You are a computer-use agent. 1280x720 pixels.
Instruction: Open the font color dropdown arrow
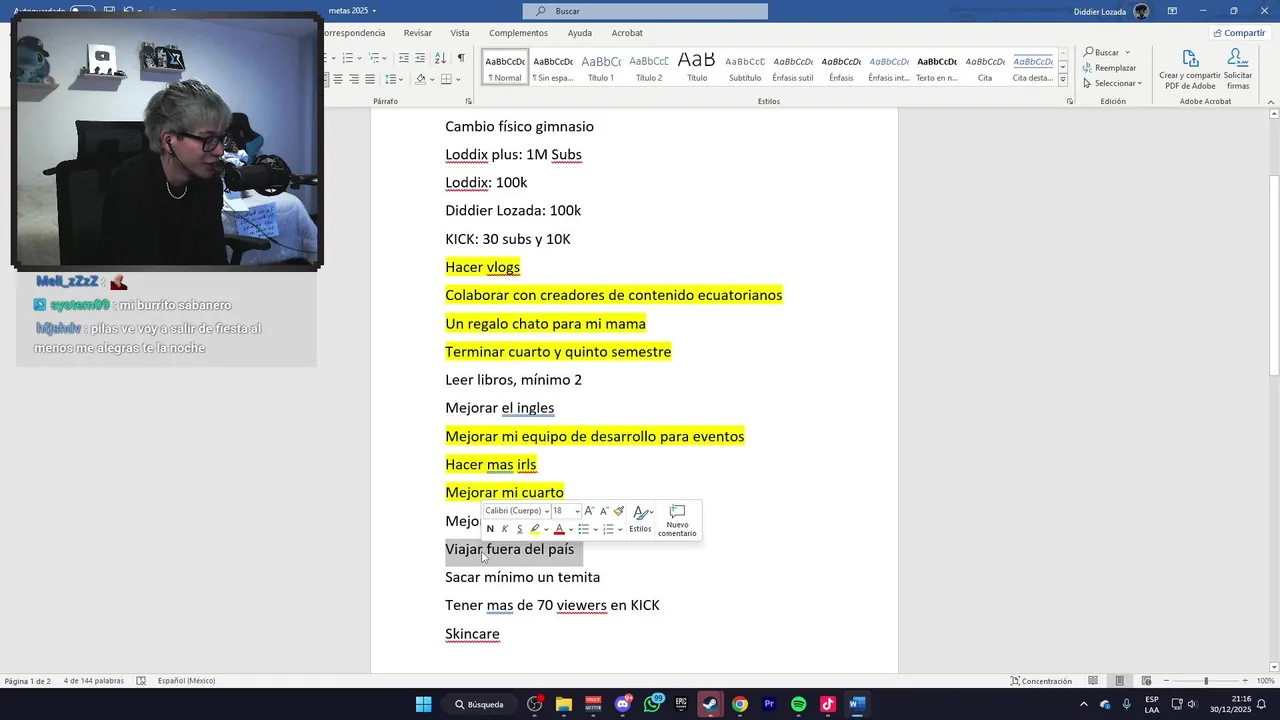click(570, 530)
